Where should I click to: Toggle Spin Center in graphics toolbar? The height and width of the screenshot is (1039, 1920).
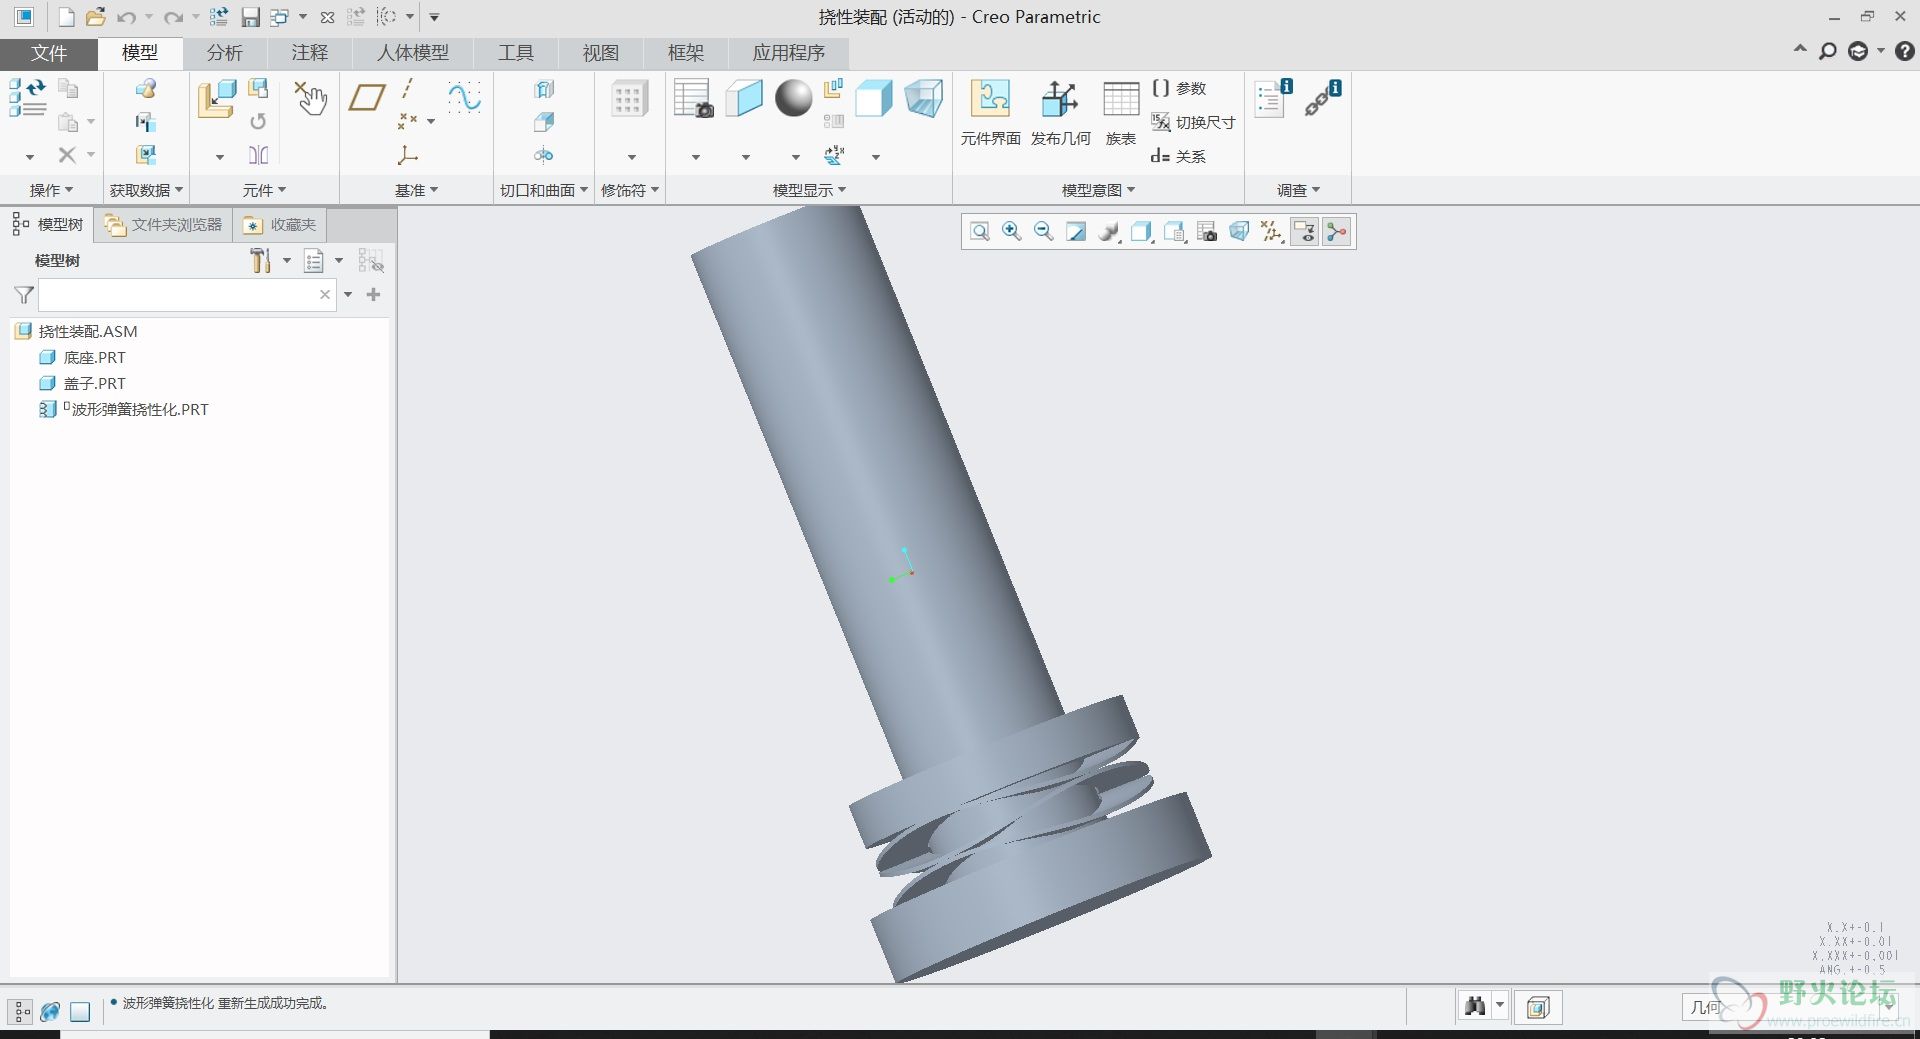coord(1337,232)
